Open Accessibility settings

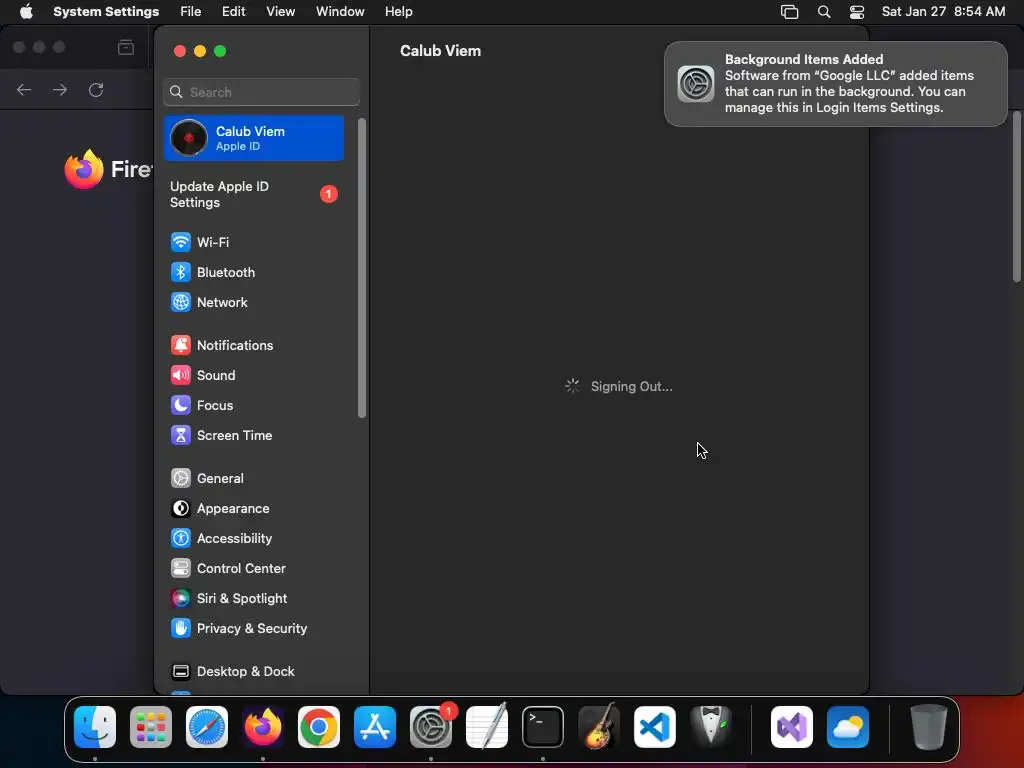253,539
